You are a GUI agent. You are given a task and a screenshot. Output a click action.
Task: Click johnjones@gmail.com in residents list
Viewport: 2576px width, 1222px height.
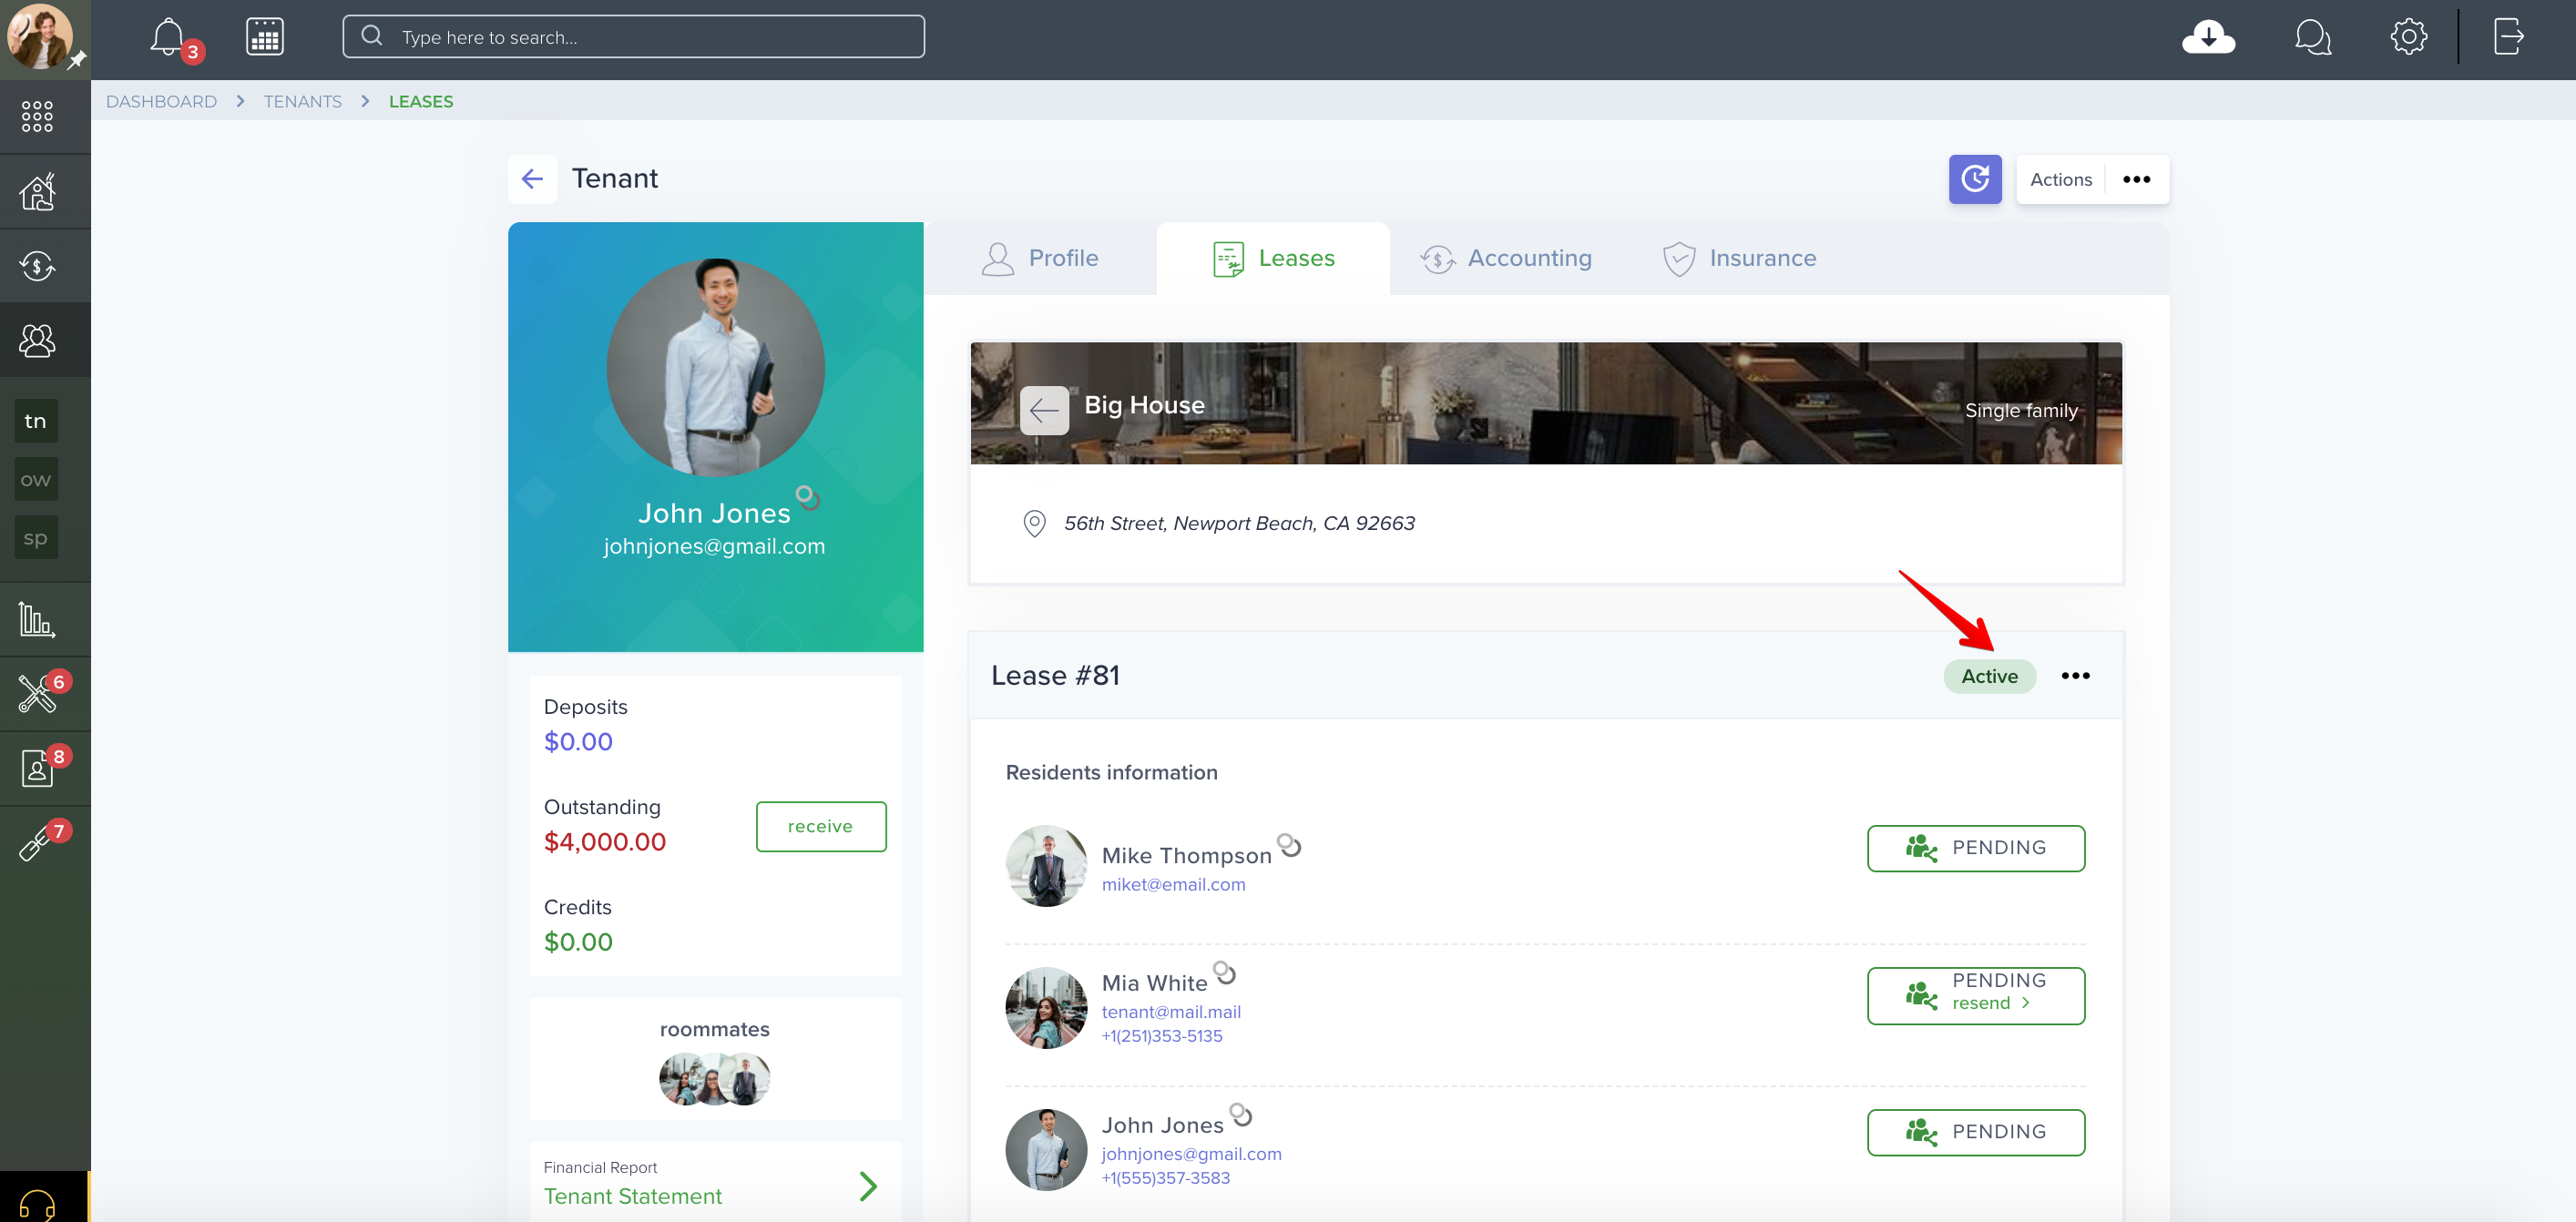pyautogui.click(x=1191, y=1153)
